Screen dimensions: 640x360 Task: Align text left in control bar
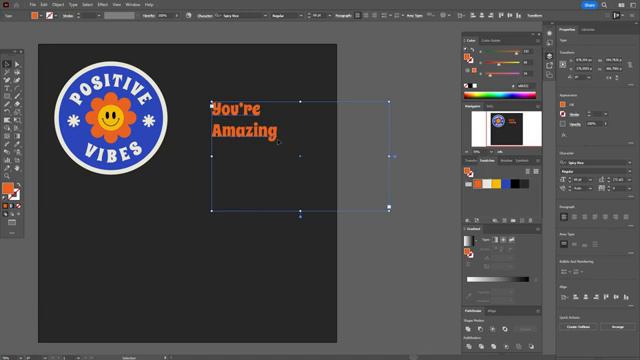358,16
